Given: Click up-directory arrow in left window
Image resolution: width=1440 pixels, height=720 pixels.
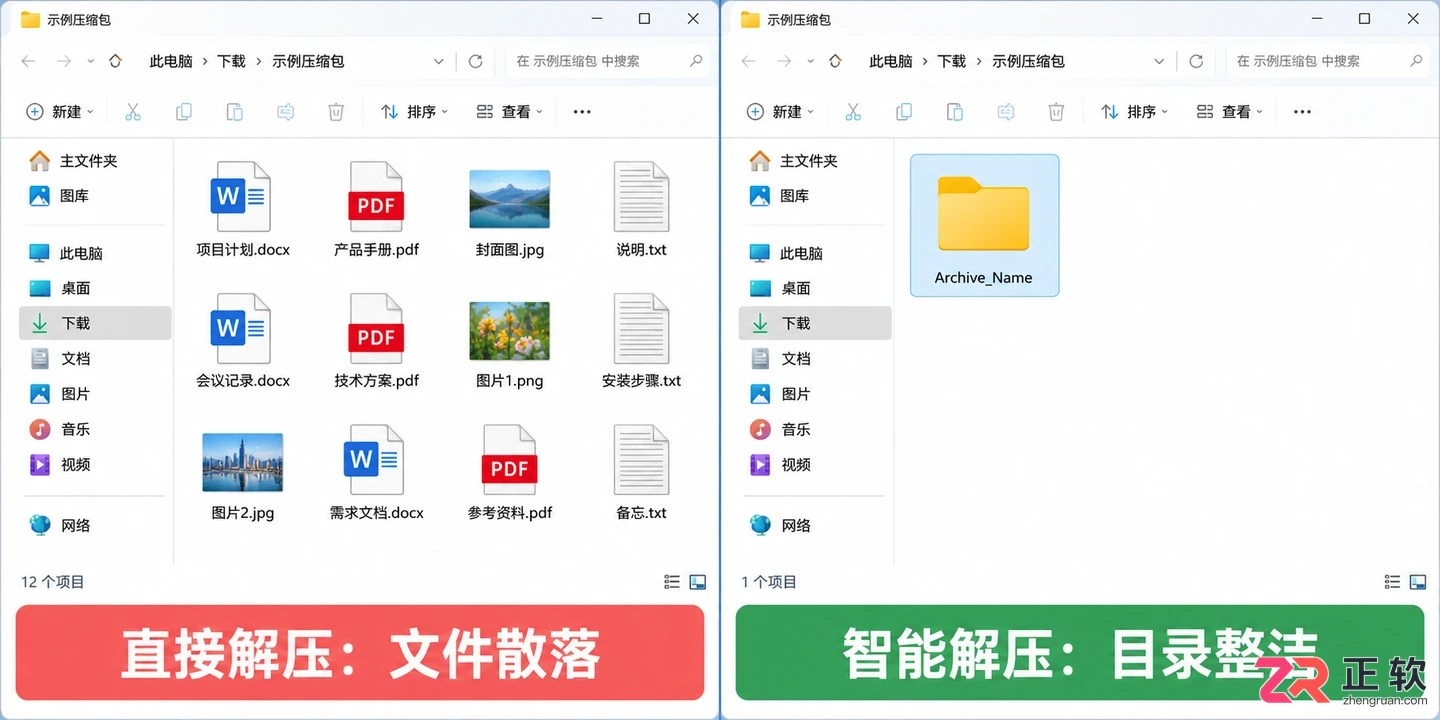Looking at the screenshot, I should coord(115,61).
